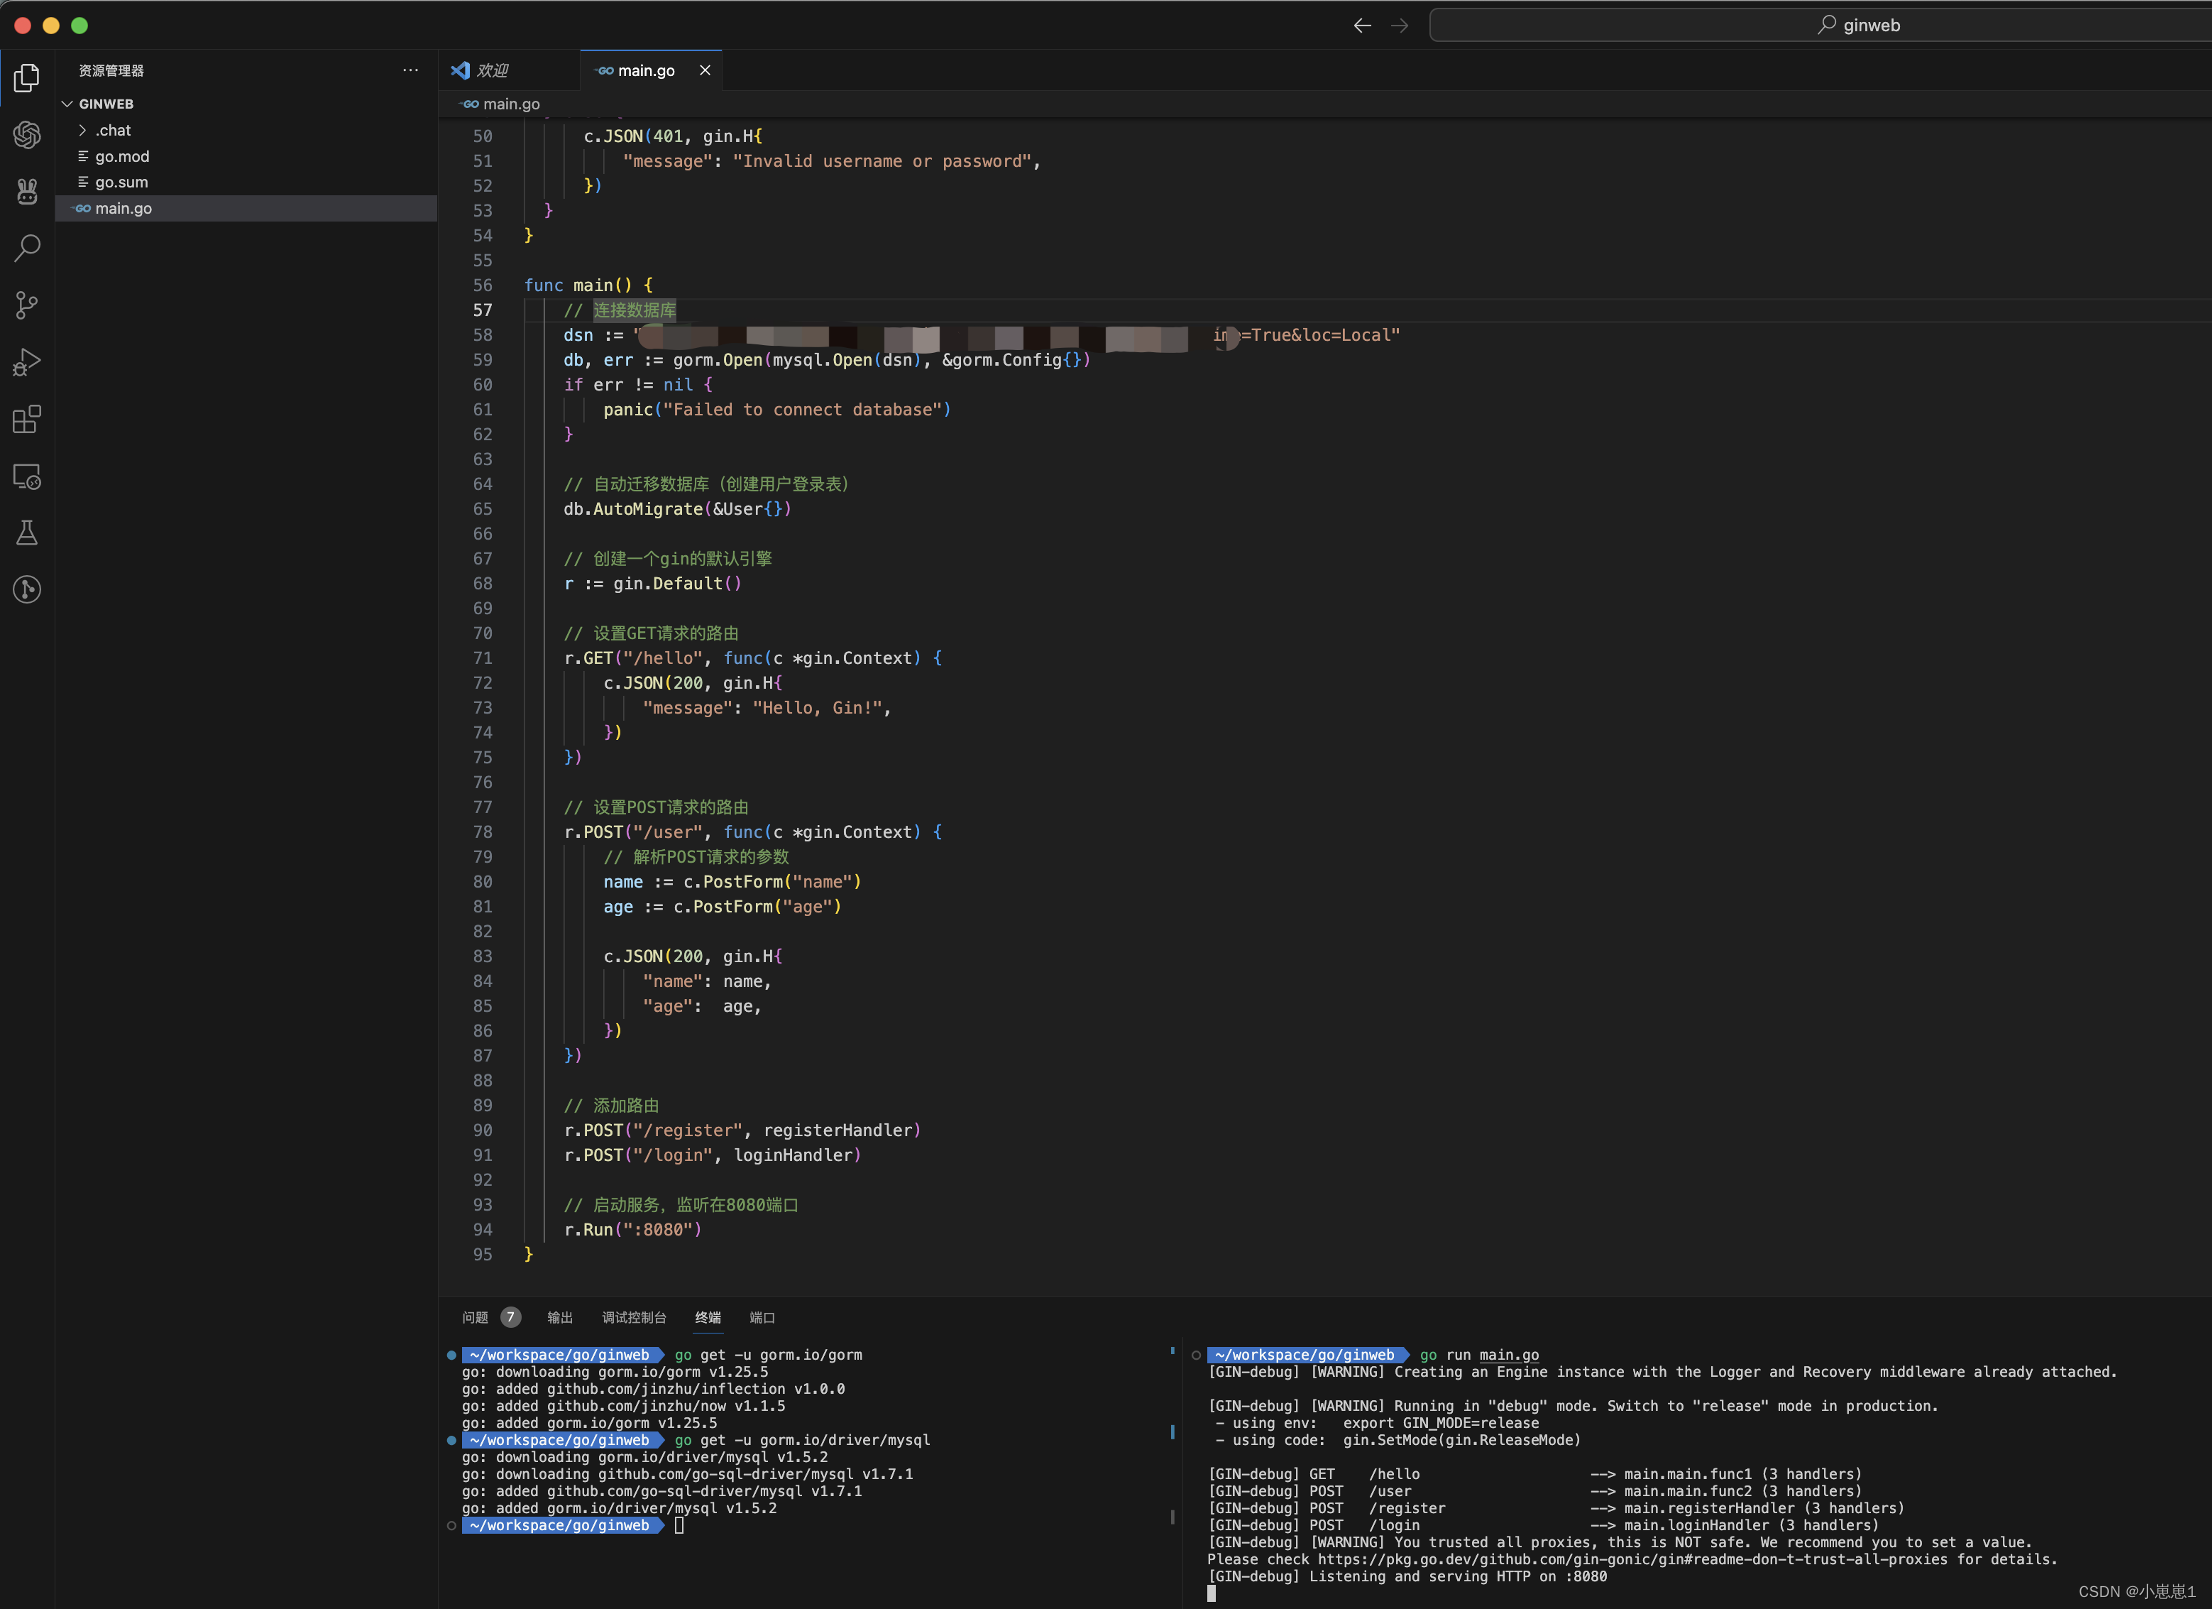Open the Remote Explorer view

click(27, 477)
